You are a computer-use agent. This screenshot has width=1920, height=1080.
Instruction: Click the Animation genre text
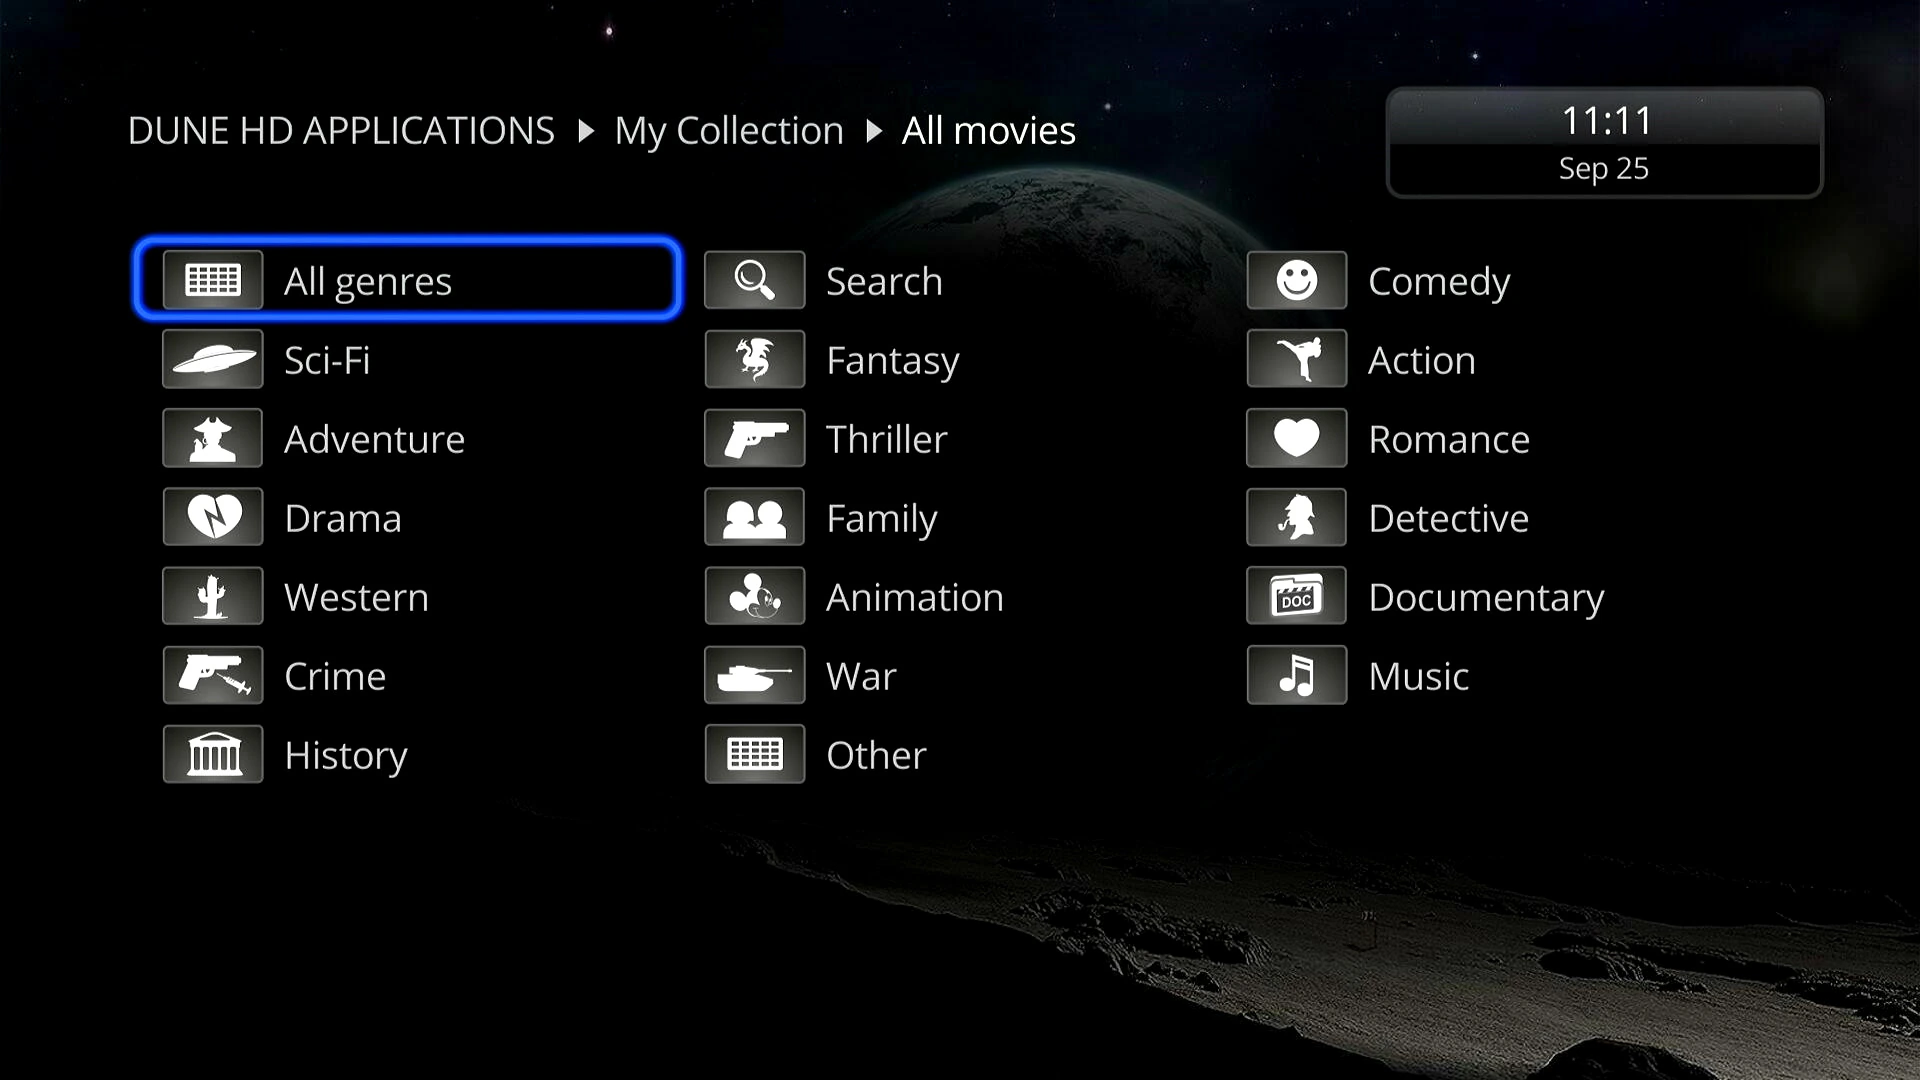tap(914, 597)
